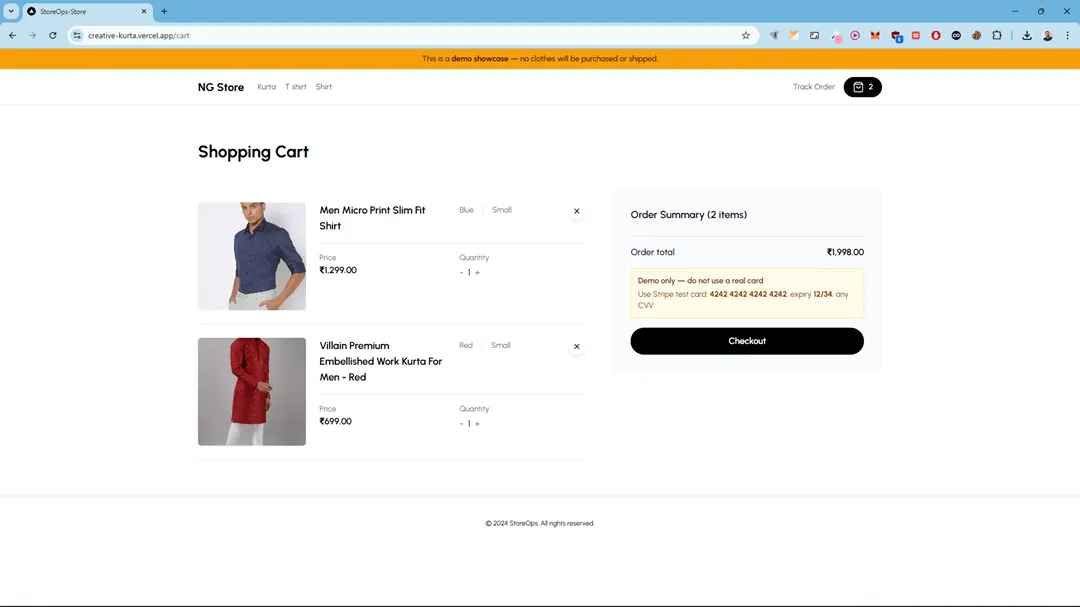Open the Chrome profile avatar
Screen dimensions: 1080x607
point(1048,35)
